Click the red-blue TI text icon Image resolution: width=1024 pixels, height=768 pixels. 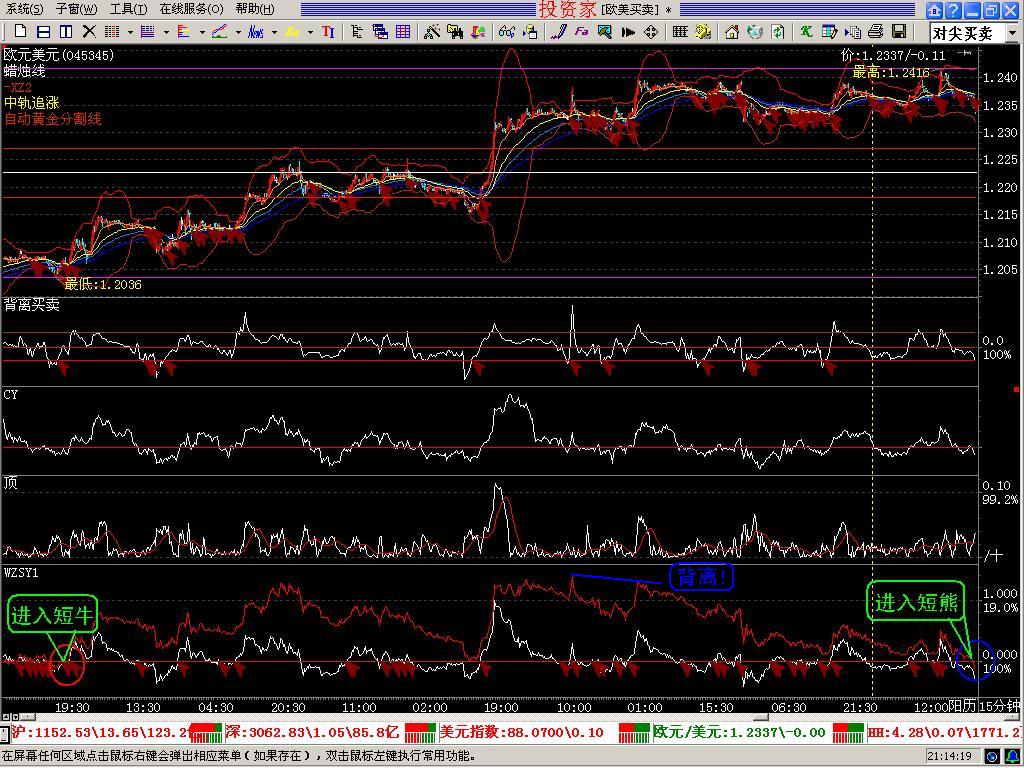328,31
